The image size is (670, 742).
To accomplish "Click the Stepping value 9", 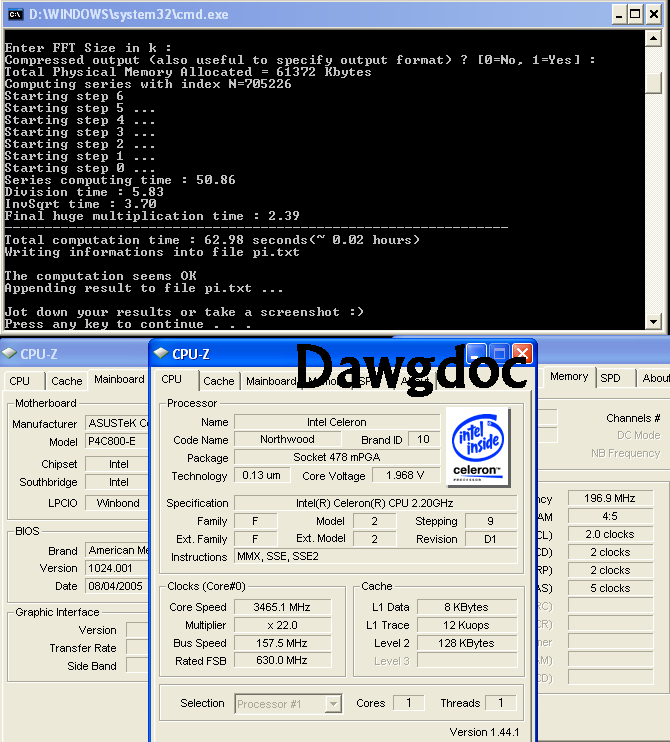I will pos(491,521).
